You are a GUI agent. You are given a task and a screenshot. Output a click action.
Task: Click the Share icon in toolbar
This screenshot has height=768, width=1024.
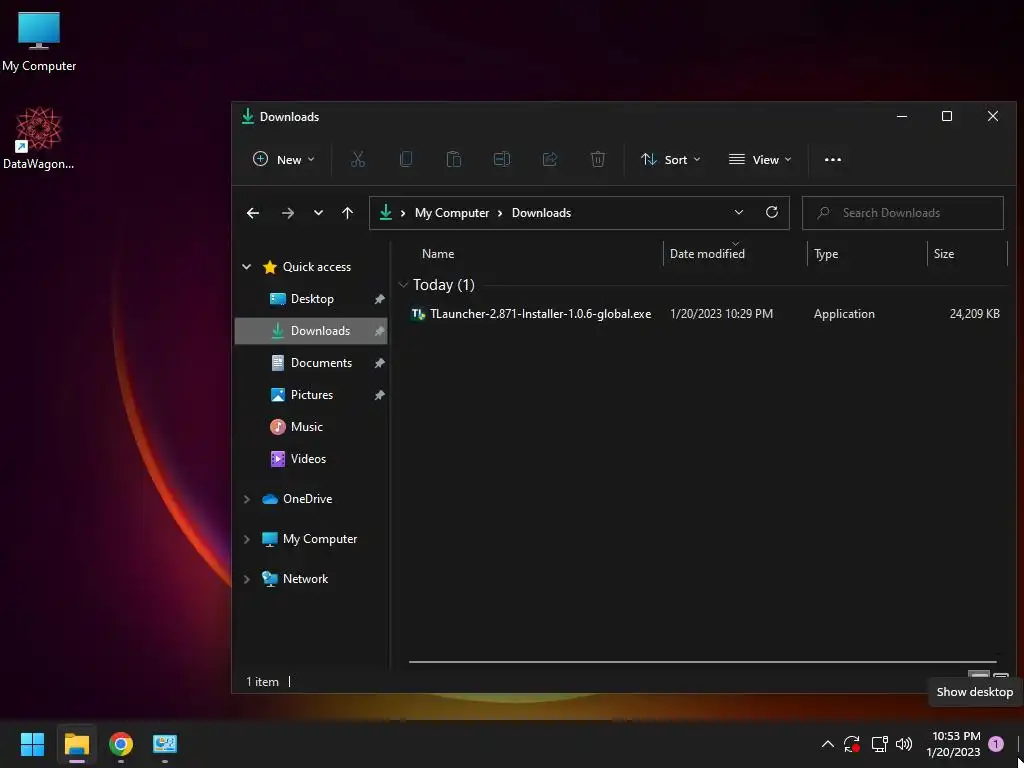550,159
